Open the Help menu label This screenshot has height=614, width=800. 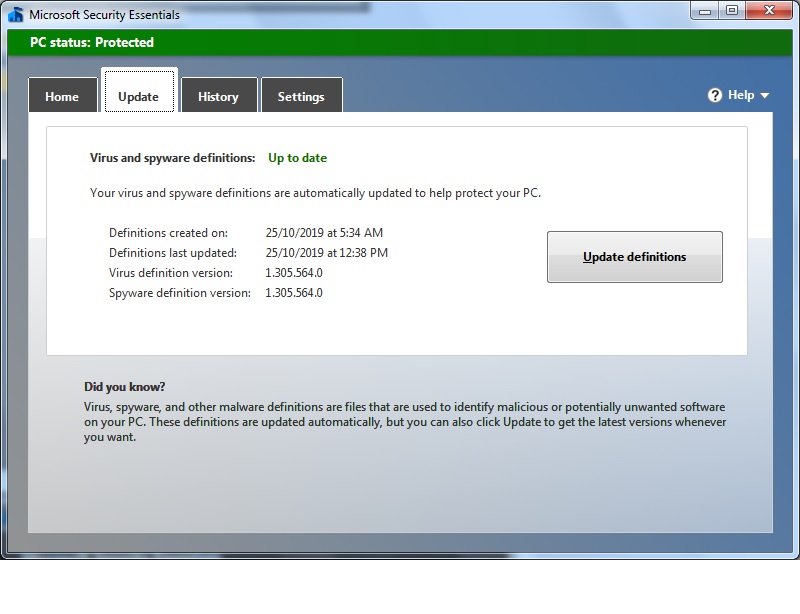click(741, 95)
